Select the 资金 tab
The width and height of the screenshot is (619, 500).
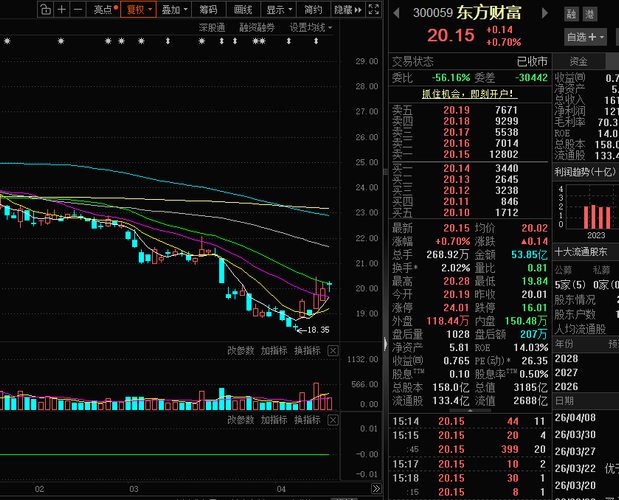[x=579, y=61]
